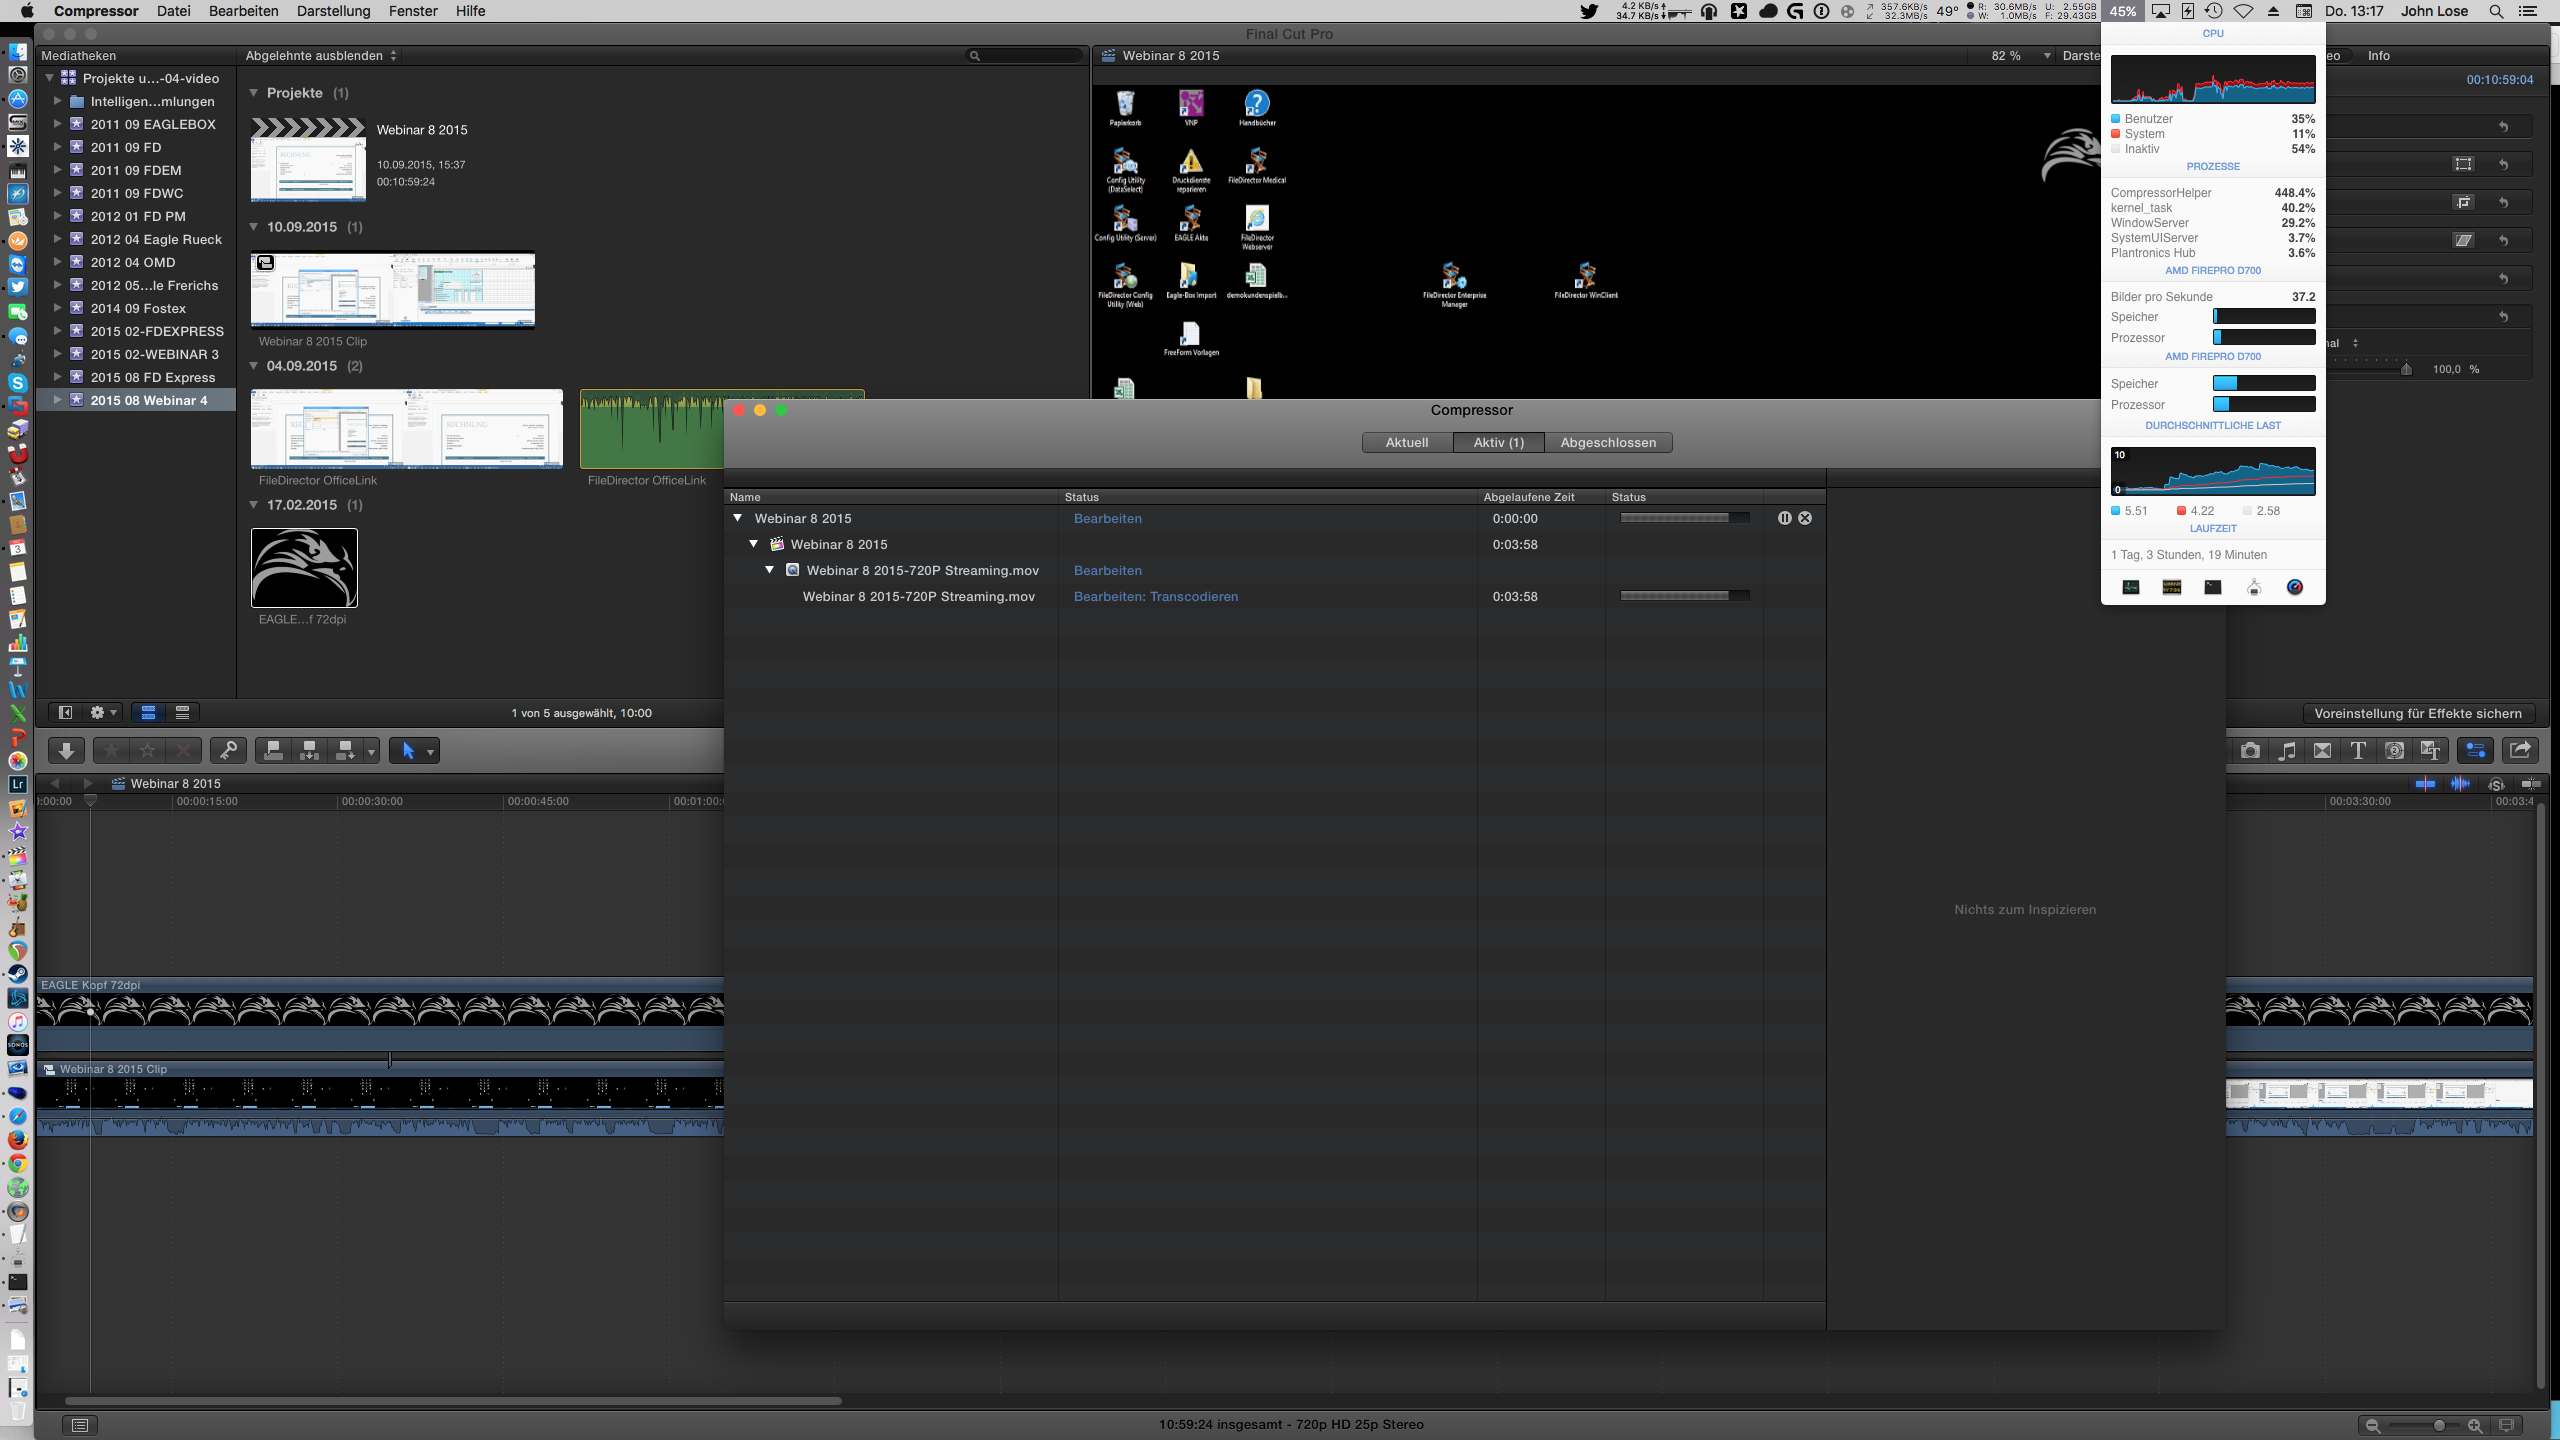This screenshot has width=2560, height=1440.
Task: Click LAUFZEIT link in CPU popup
Action: (x=2213, y=528)
